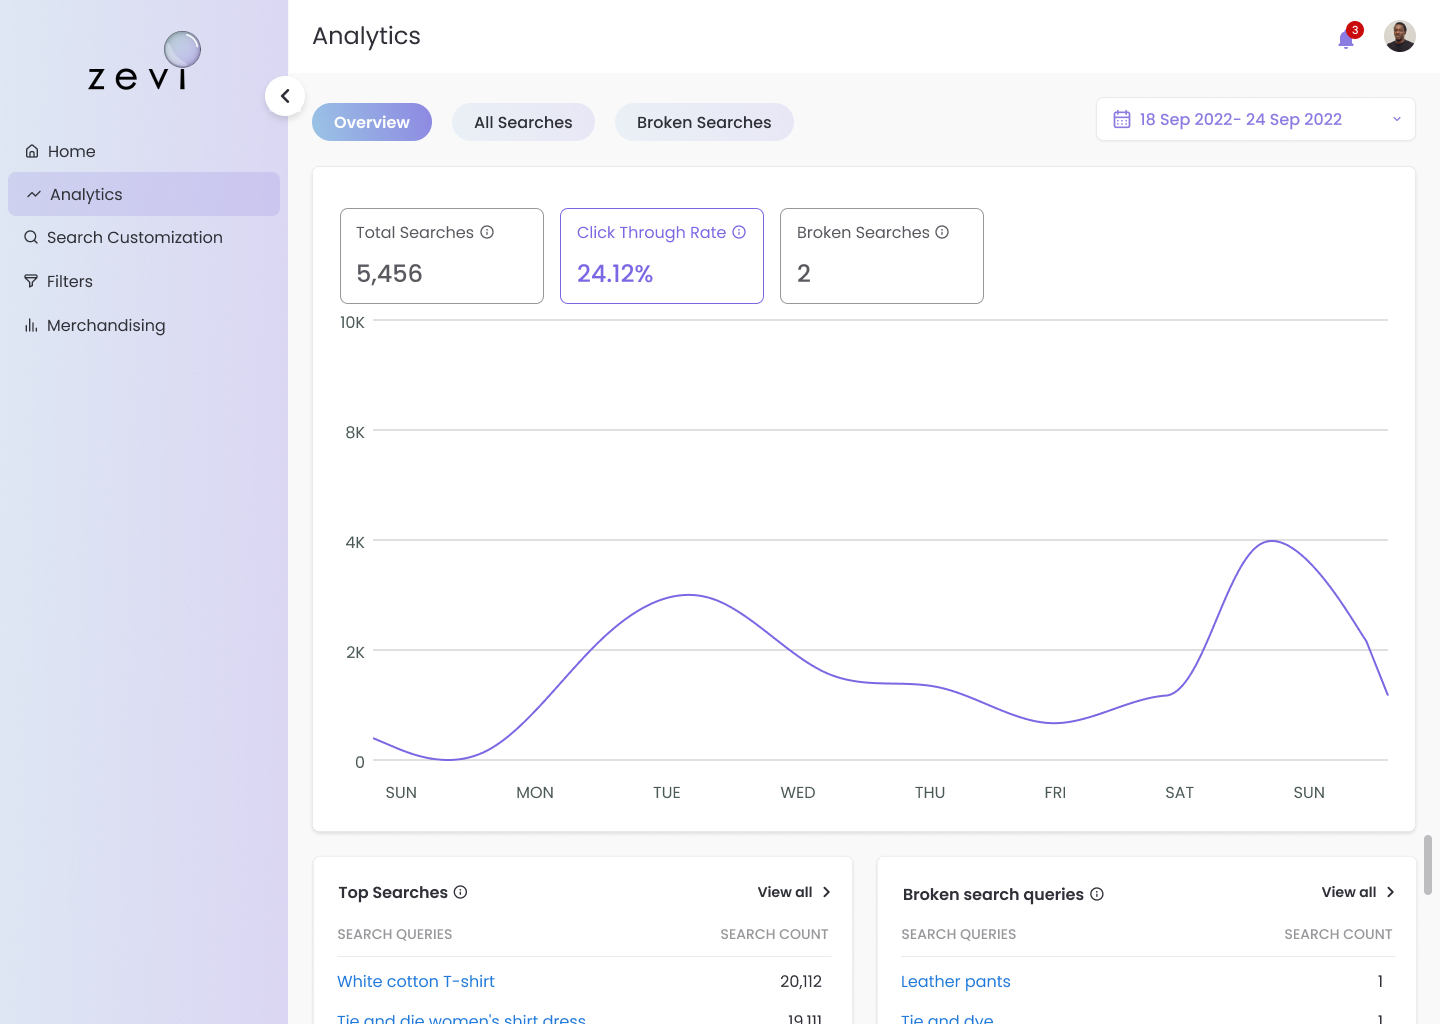Open the White cotton T-shirt query link
The width and height of the screenshot is (1440, 1024).
(416, 981)
